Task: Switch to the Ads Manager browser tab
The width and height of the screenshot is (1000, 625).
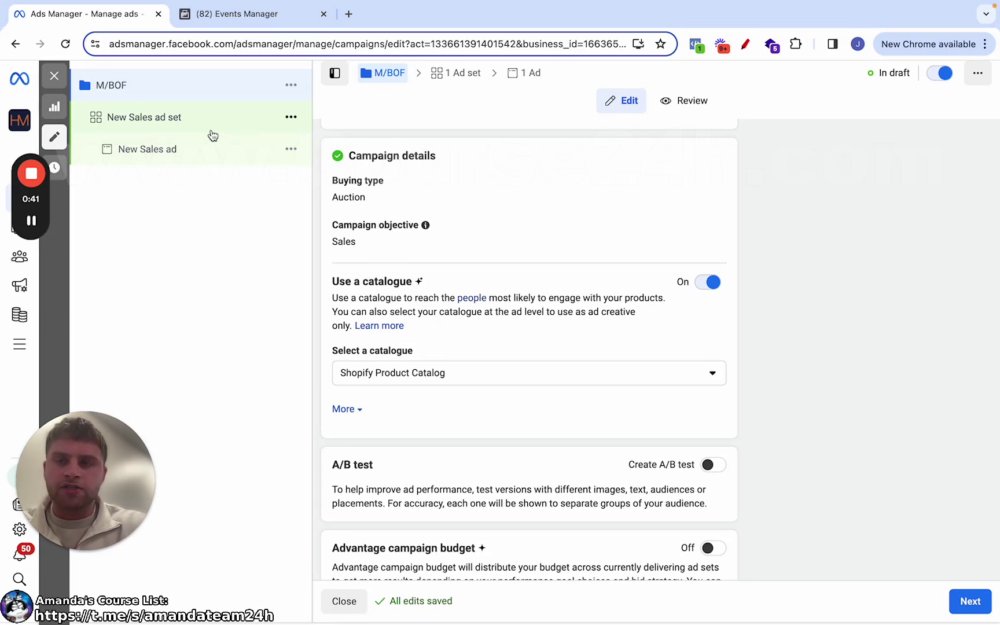Action: [x=89, y=13]
